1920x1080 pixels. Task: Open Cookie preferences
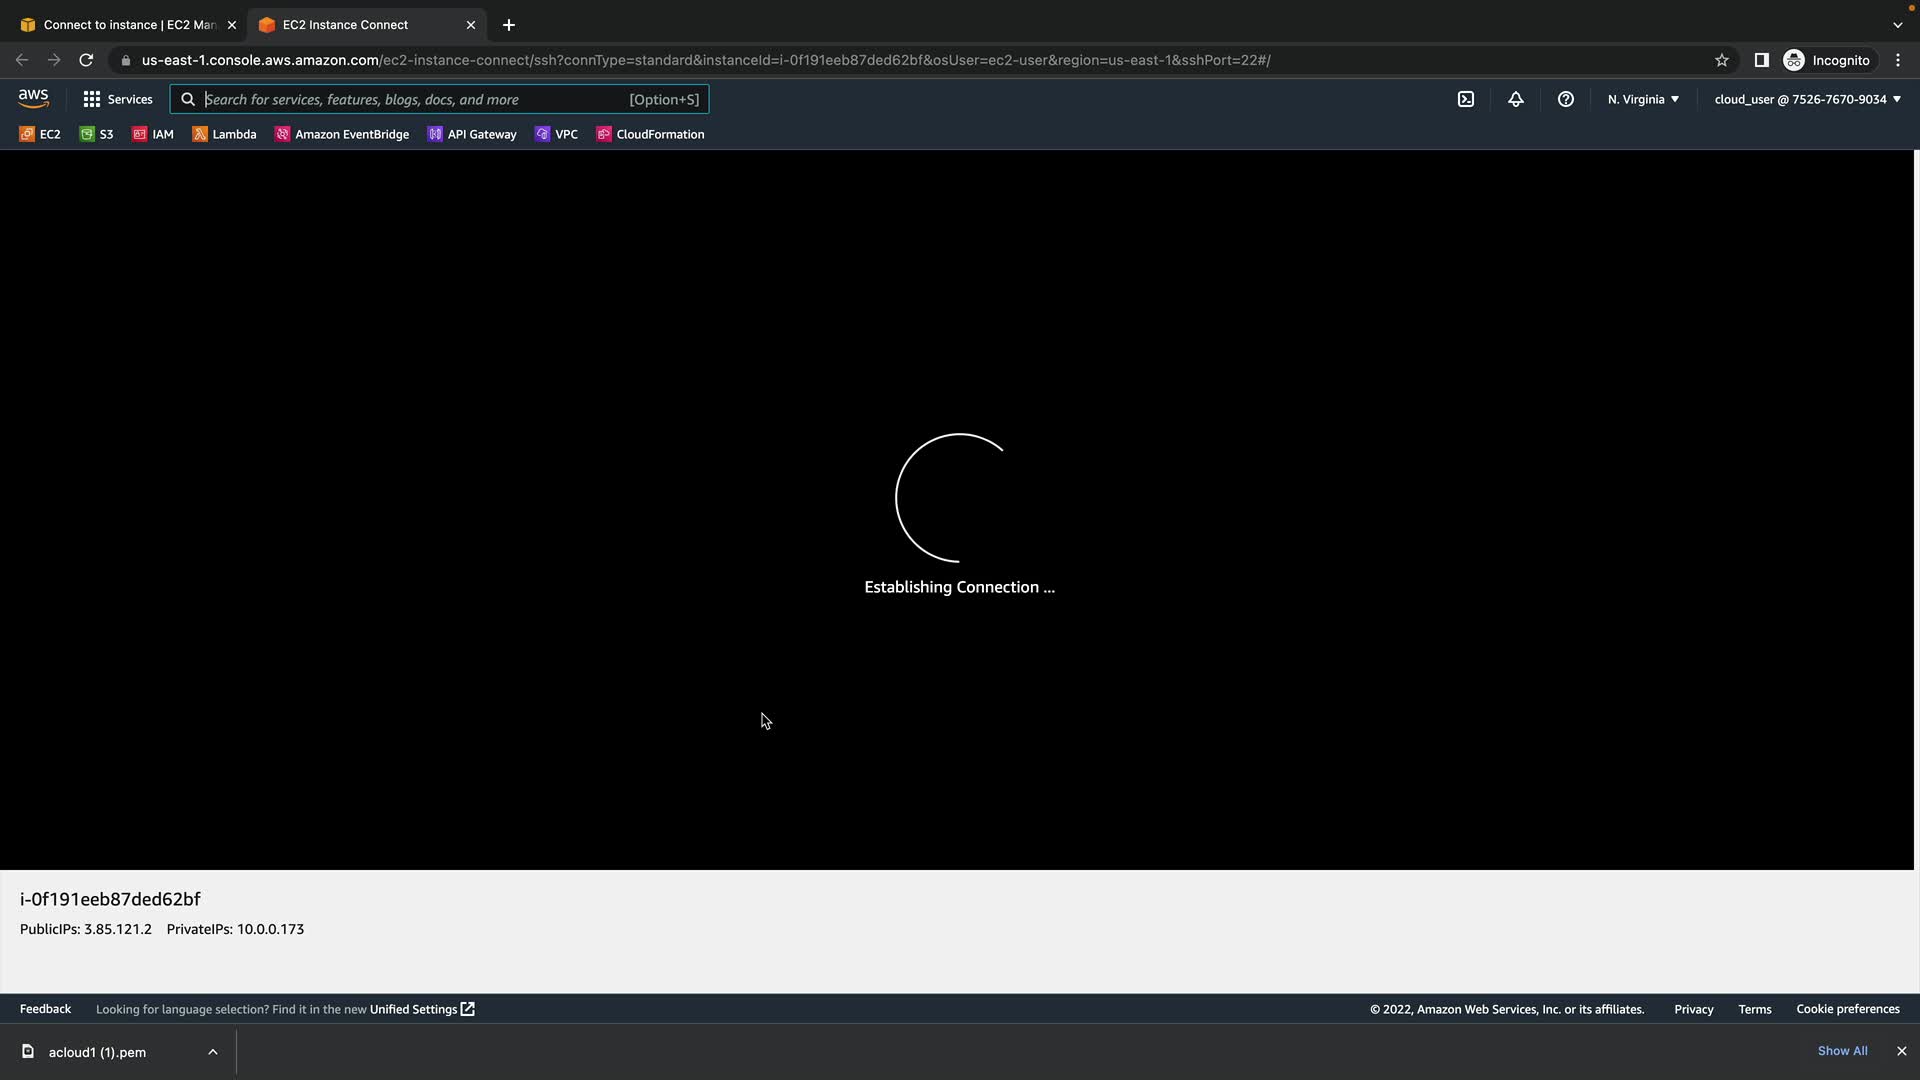pos(1847,1009)
